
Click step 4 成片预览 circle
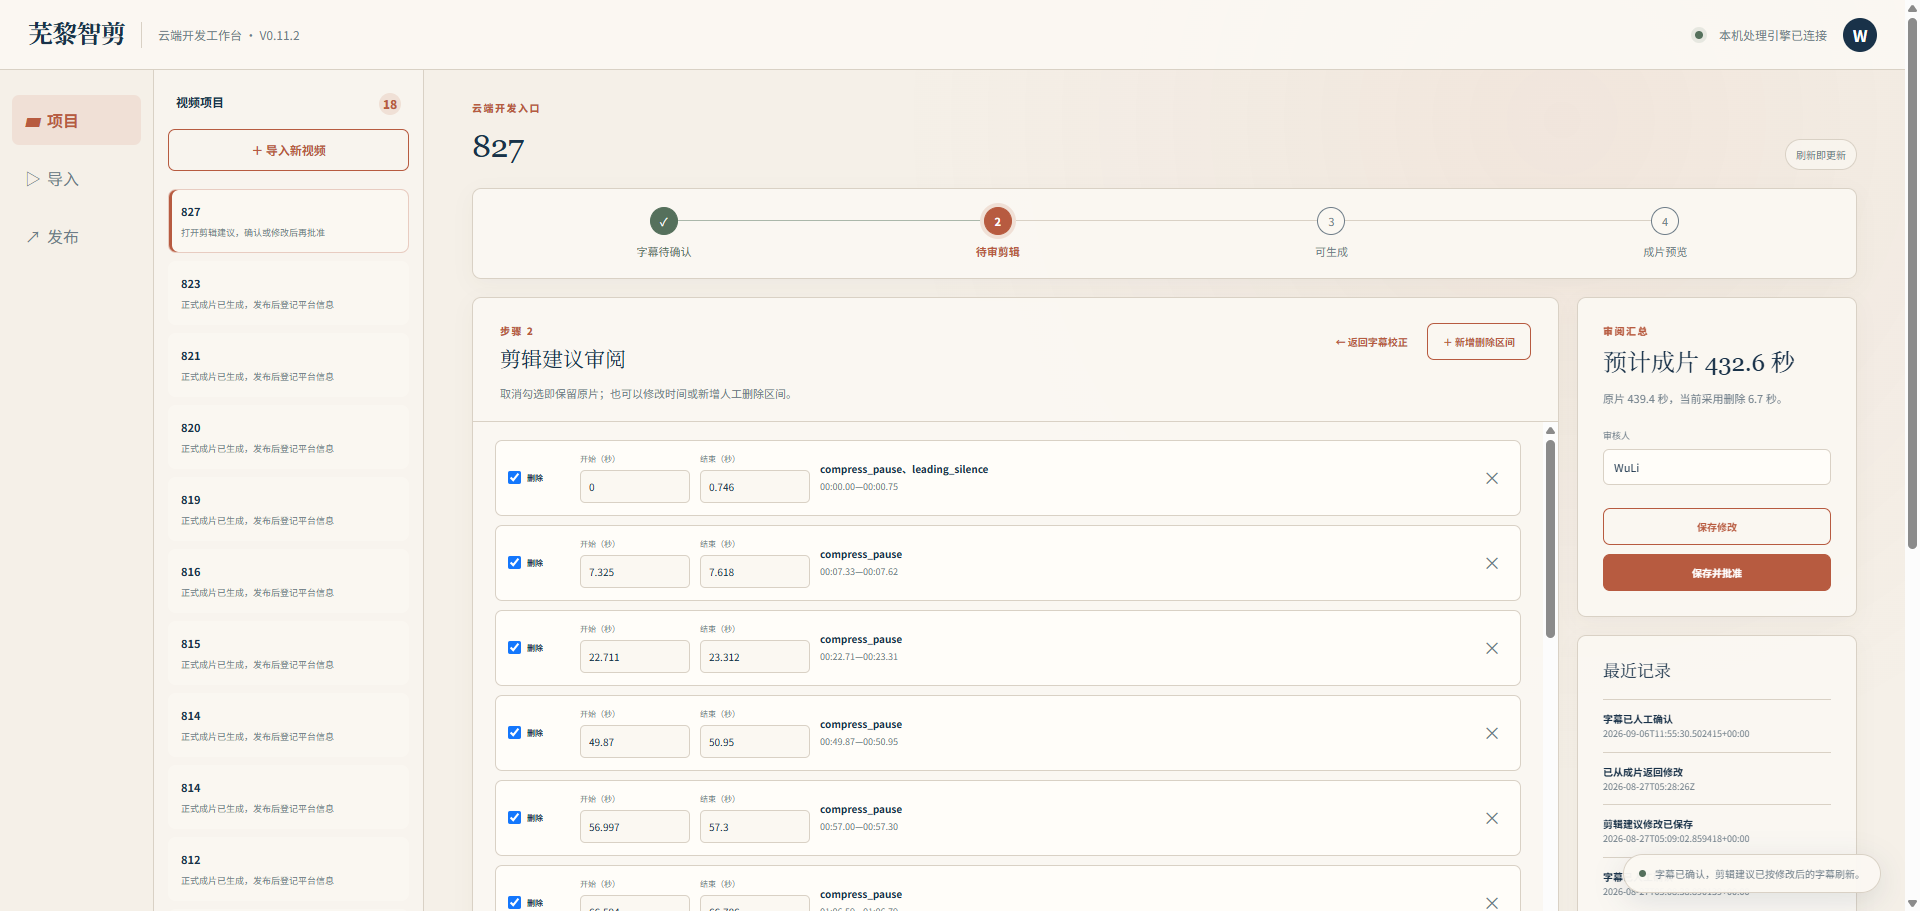(1665, 221)
